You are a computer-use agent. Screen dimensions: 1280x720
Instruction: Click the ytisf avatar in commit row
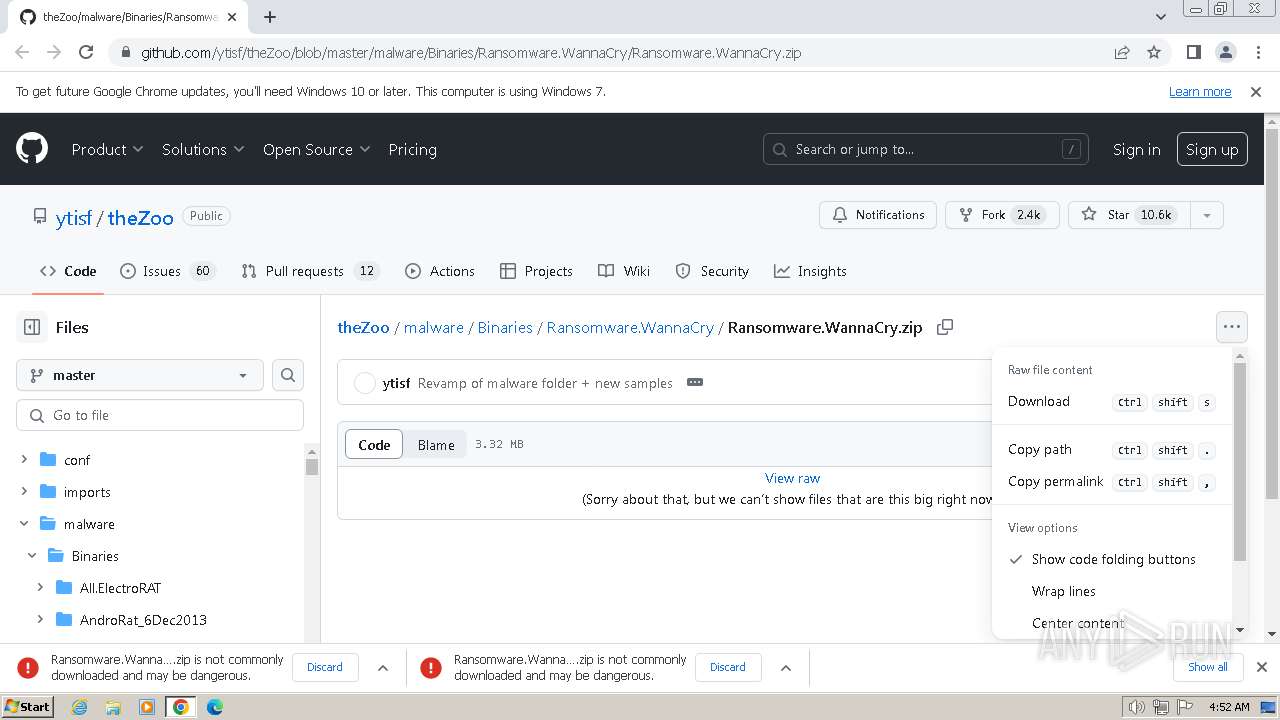365,383
